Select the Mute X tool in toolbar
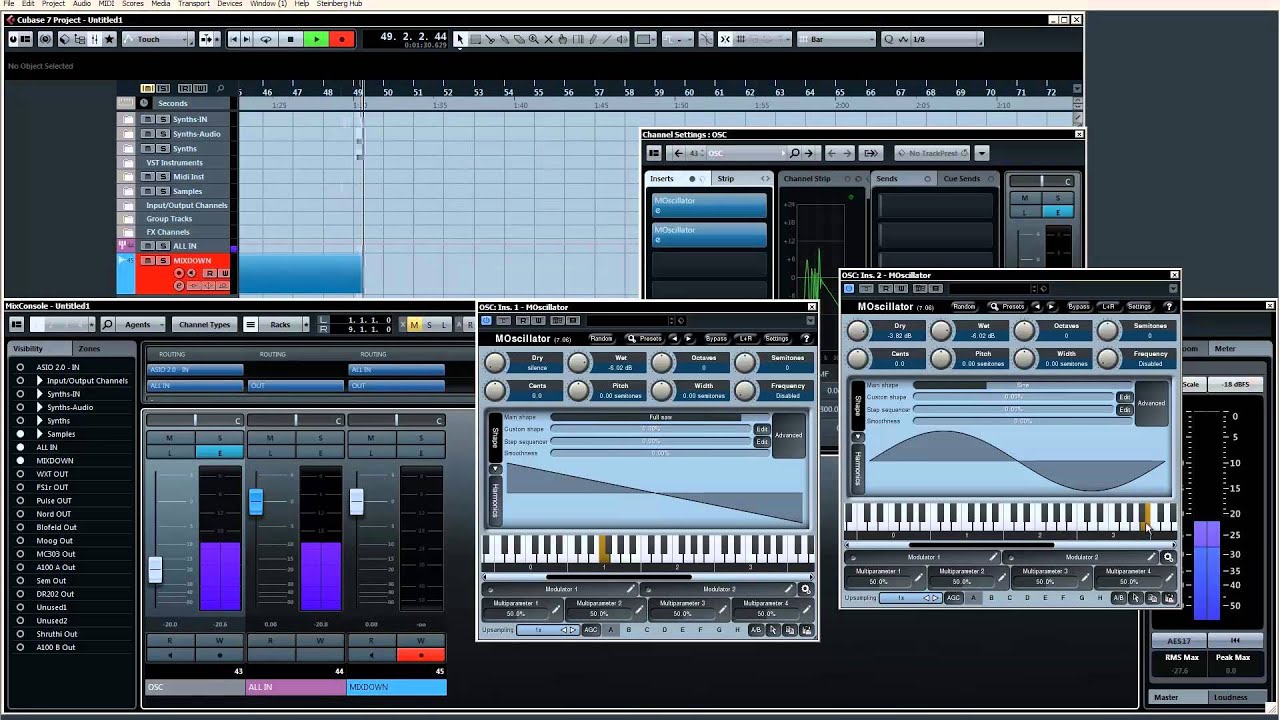1280x720 pixels. coord(548,39)
